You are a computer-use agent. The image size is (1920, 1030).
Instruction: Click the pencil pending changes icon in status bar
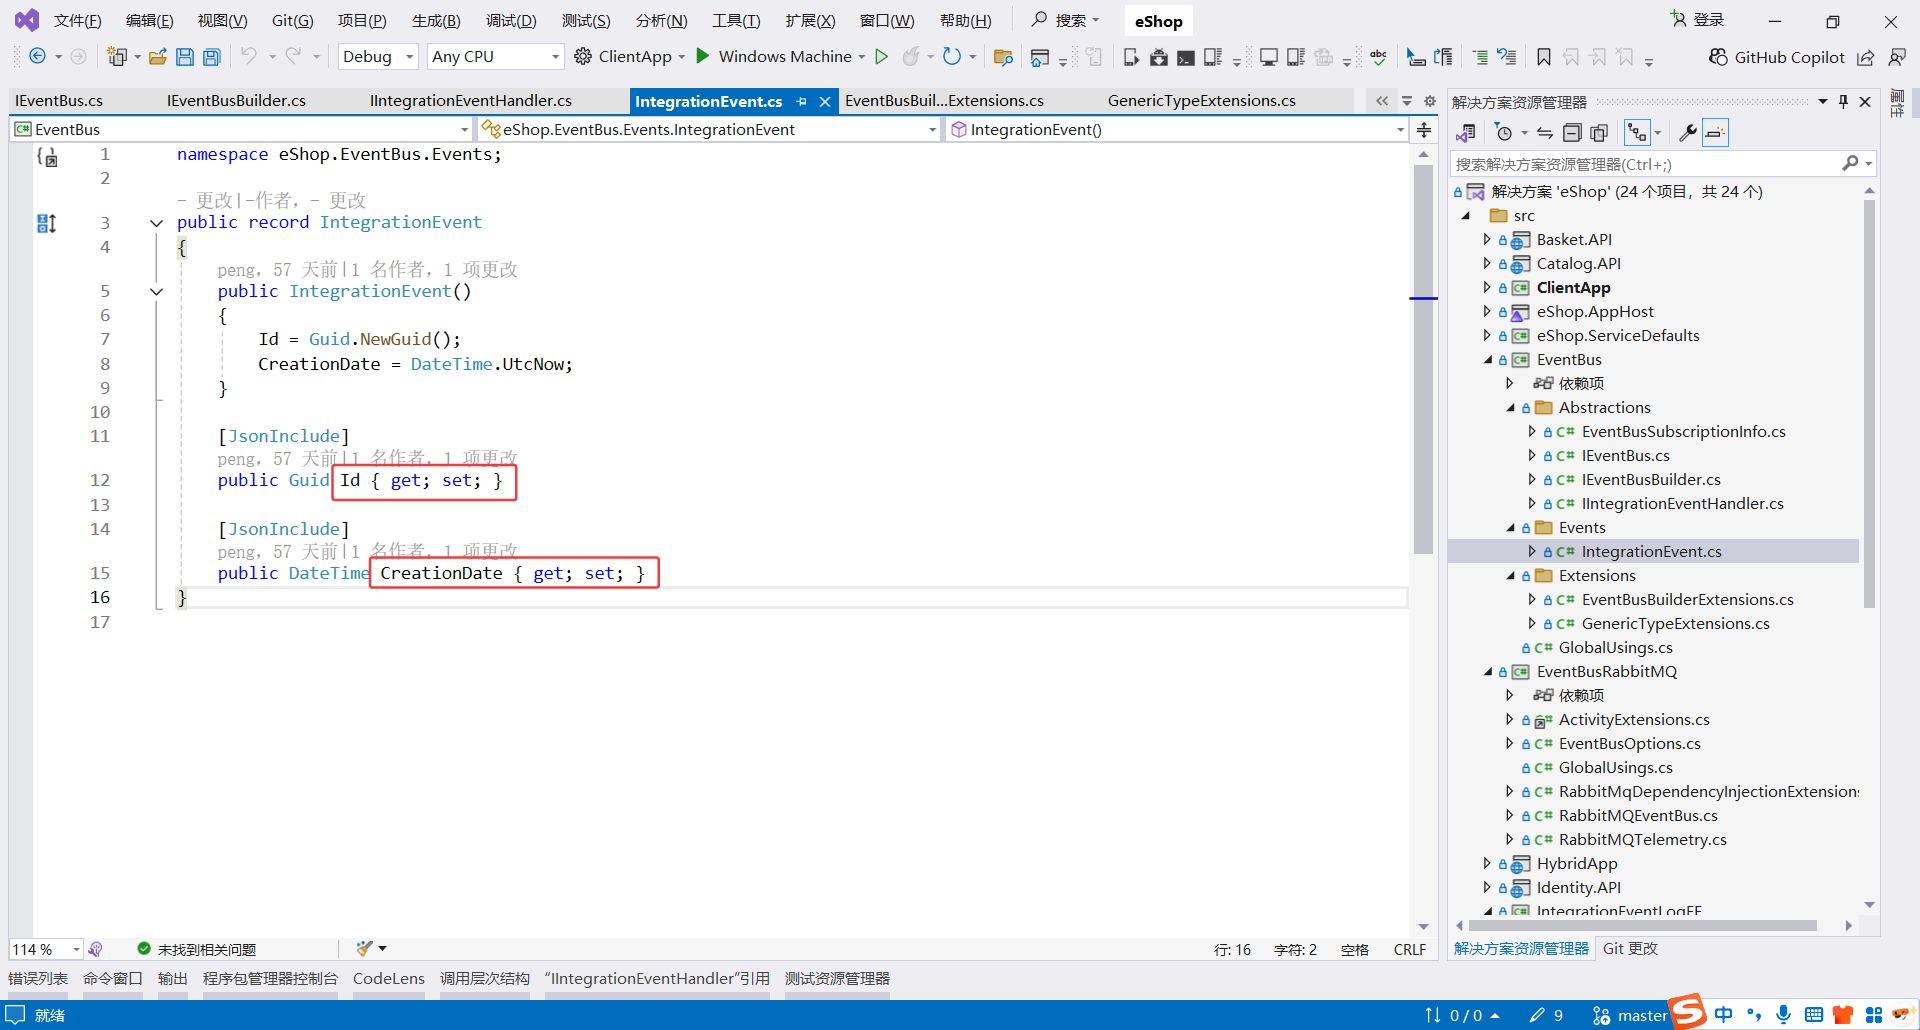[1537, 1016]
